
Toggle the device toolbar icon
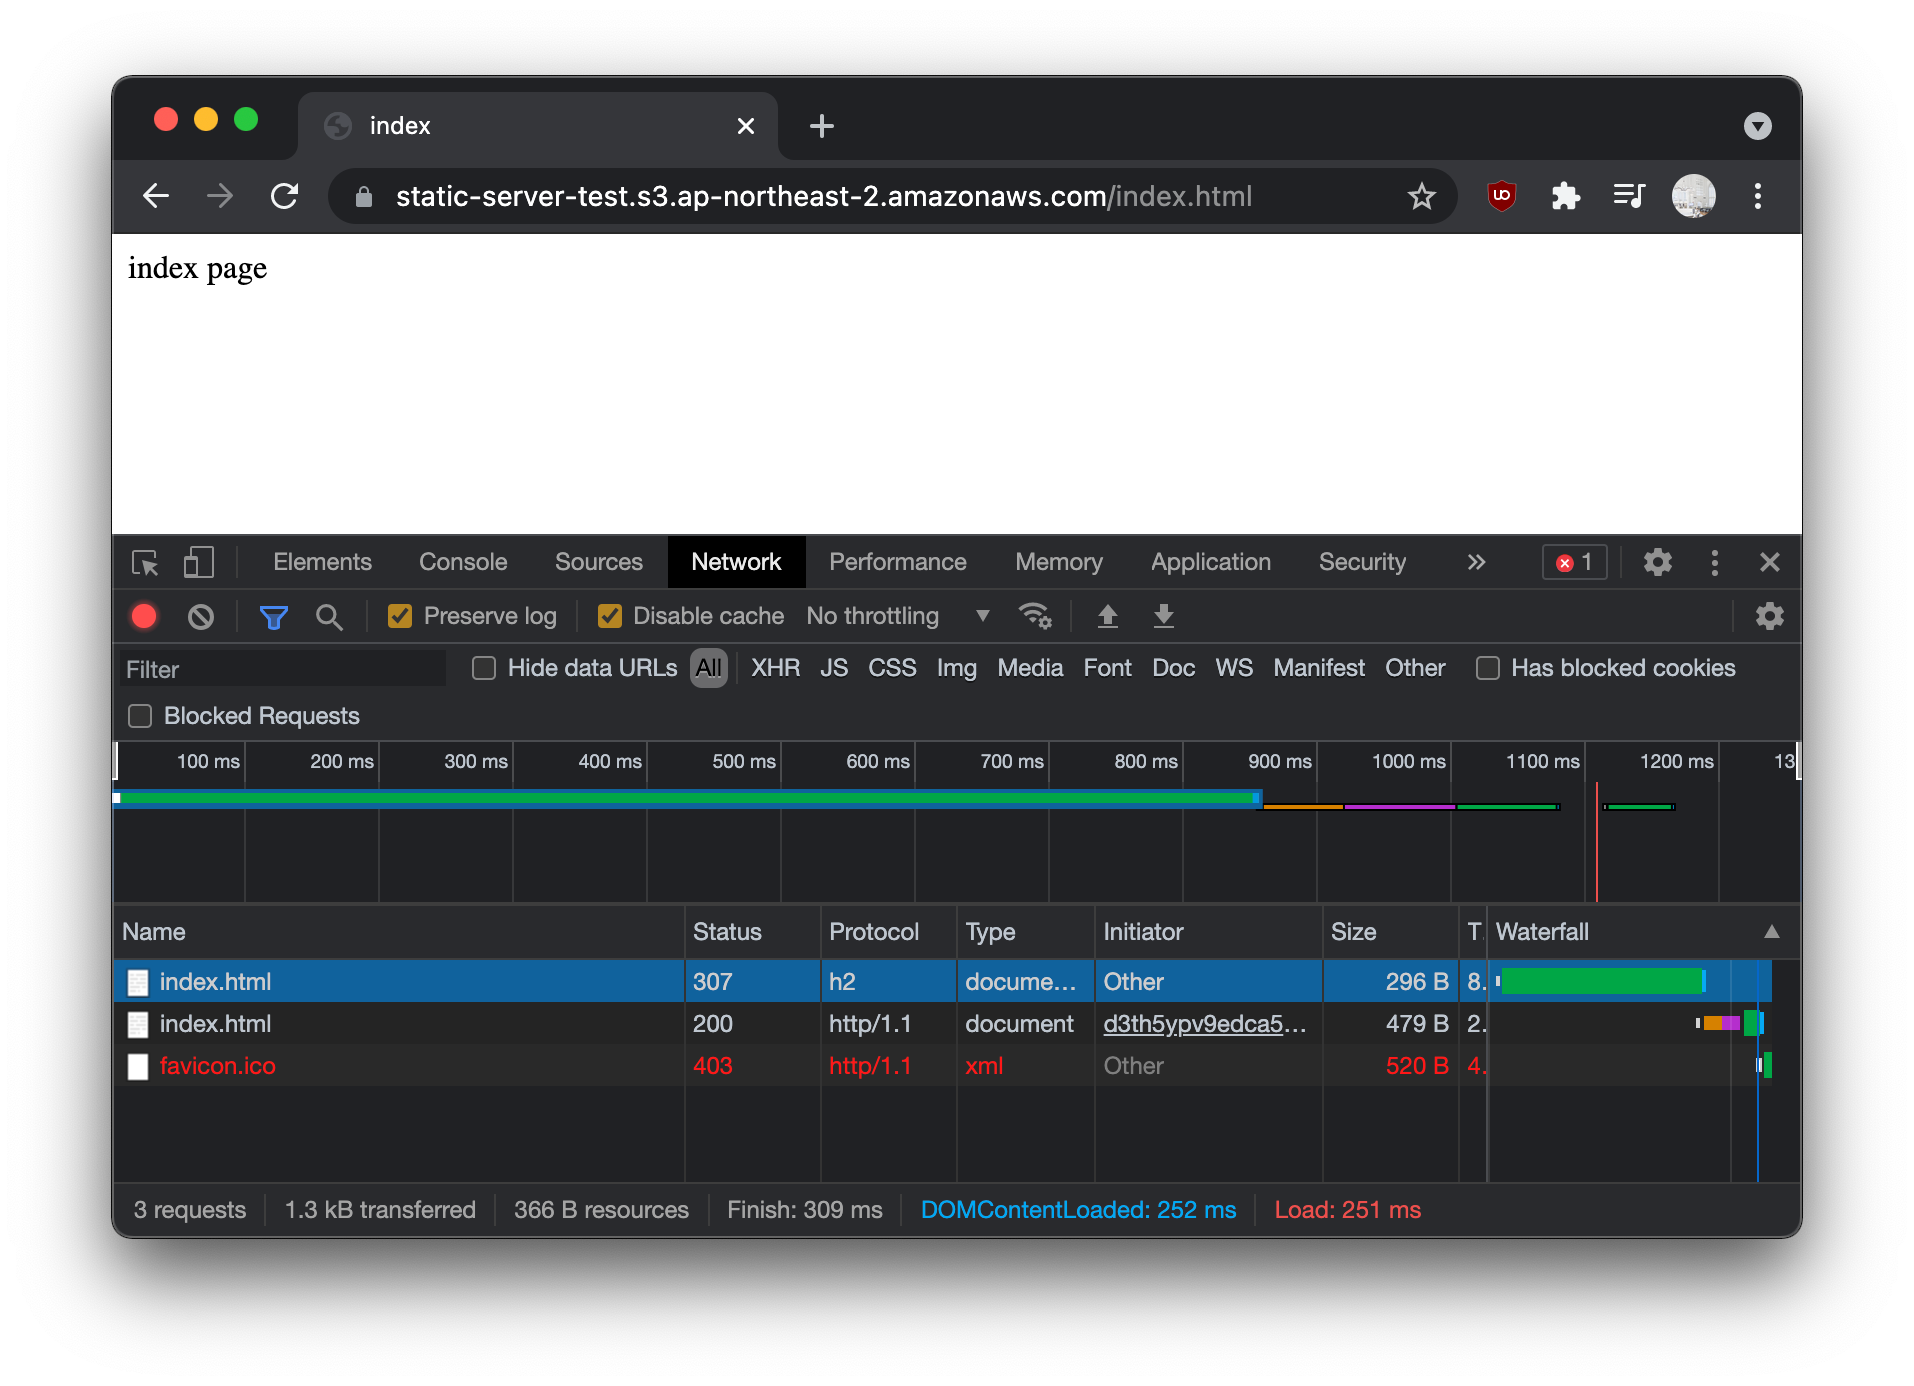[198, 563]
